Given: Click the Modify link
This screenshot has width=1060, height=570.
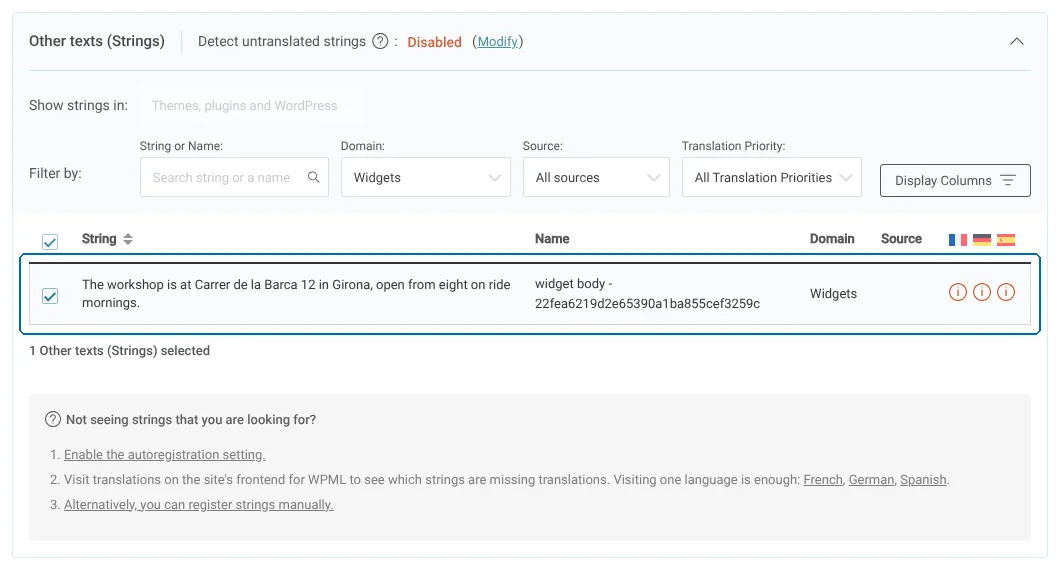Looking at the screenshot, I should (498, 41).
